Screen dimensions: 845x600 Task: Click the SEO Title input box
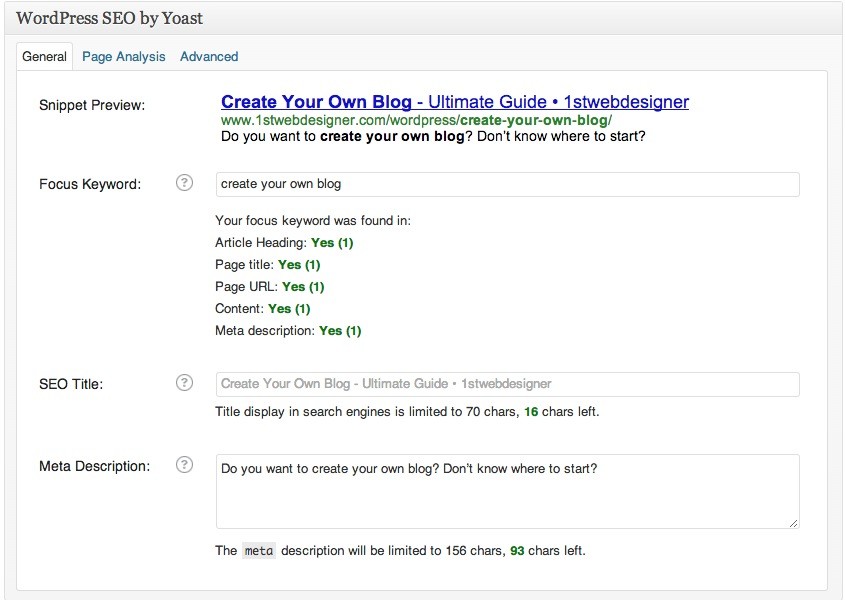tap(507, 384)
